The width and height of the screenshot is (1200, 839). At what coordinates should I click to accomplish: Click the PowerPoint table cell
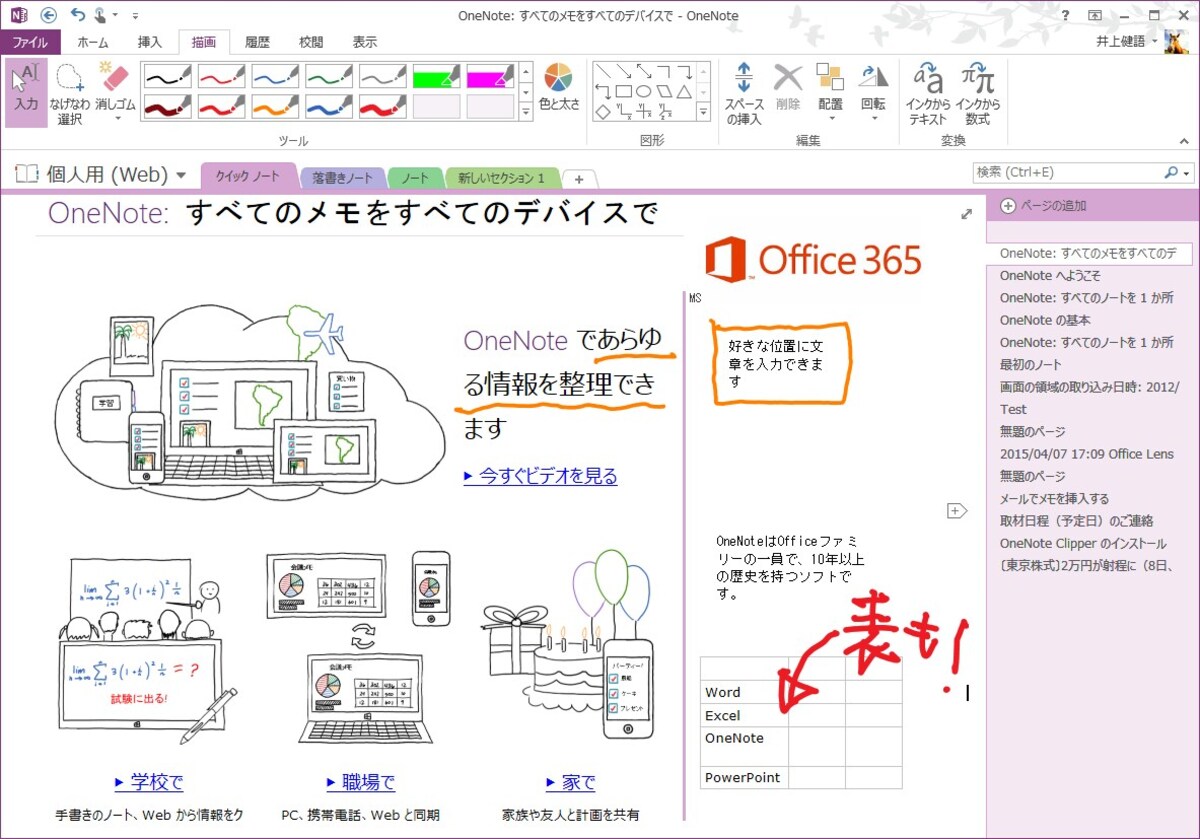click(x=744, y=778)
